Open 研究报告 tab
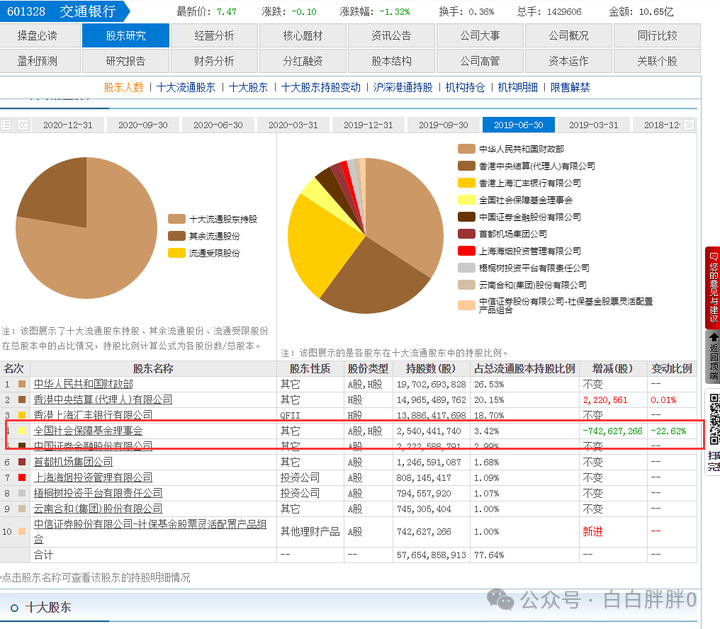720x629 pixels. click(126, 61)
